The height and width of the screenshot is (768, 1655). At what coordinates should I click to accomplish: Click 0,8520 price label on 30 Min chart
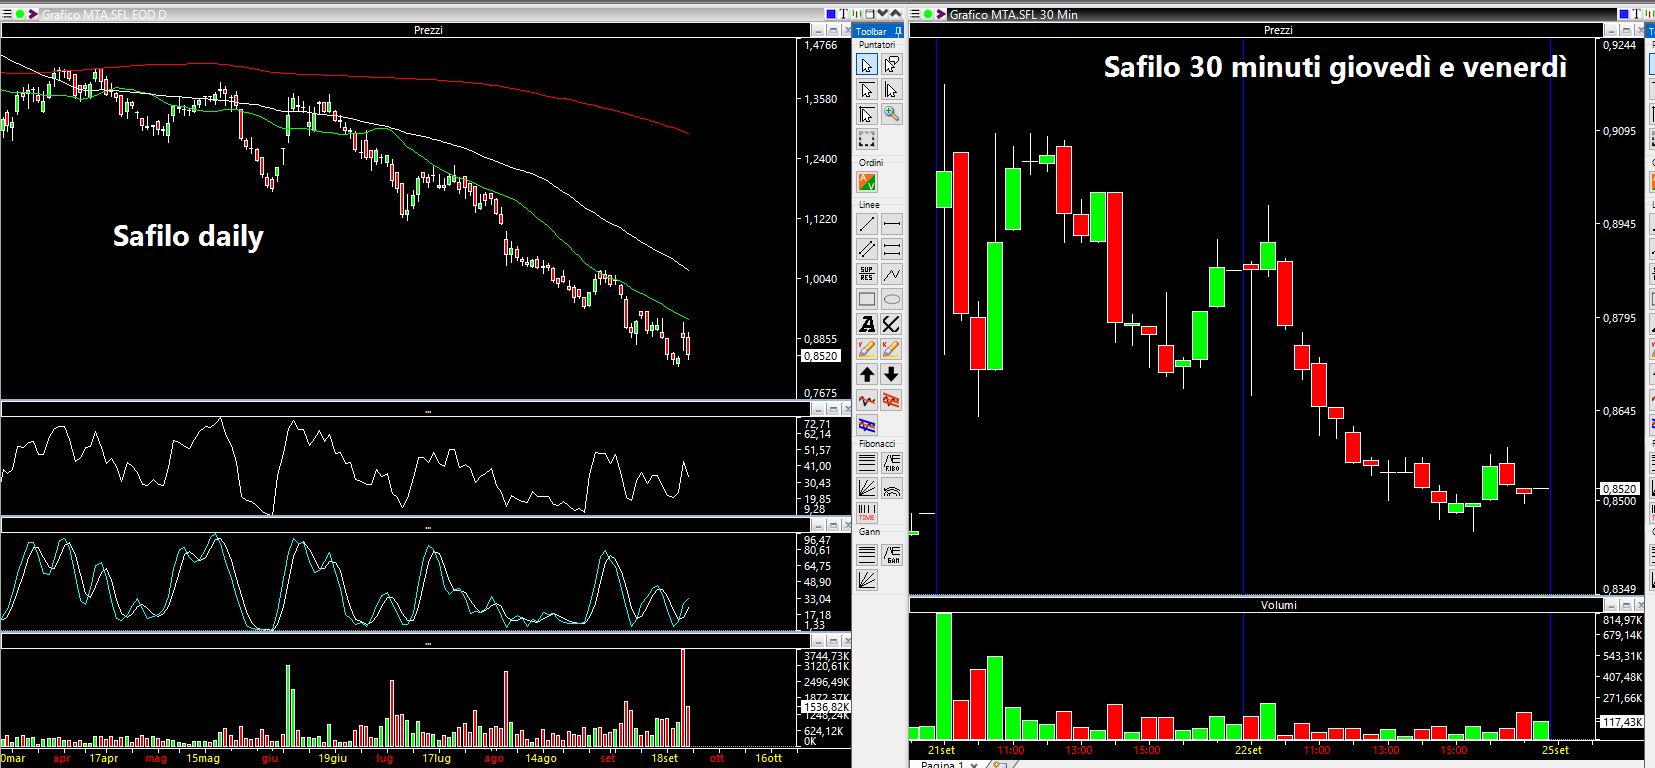tap(1619, 489)
